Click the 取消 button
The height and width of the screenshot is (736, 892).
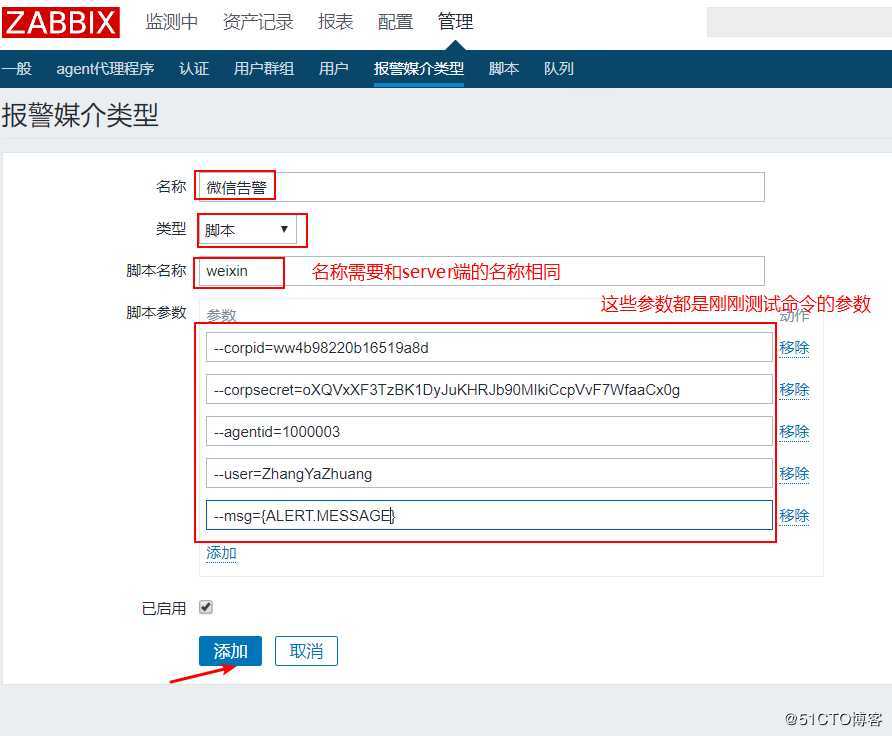point(306,651)
